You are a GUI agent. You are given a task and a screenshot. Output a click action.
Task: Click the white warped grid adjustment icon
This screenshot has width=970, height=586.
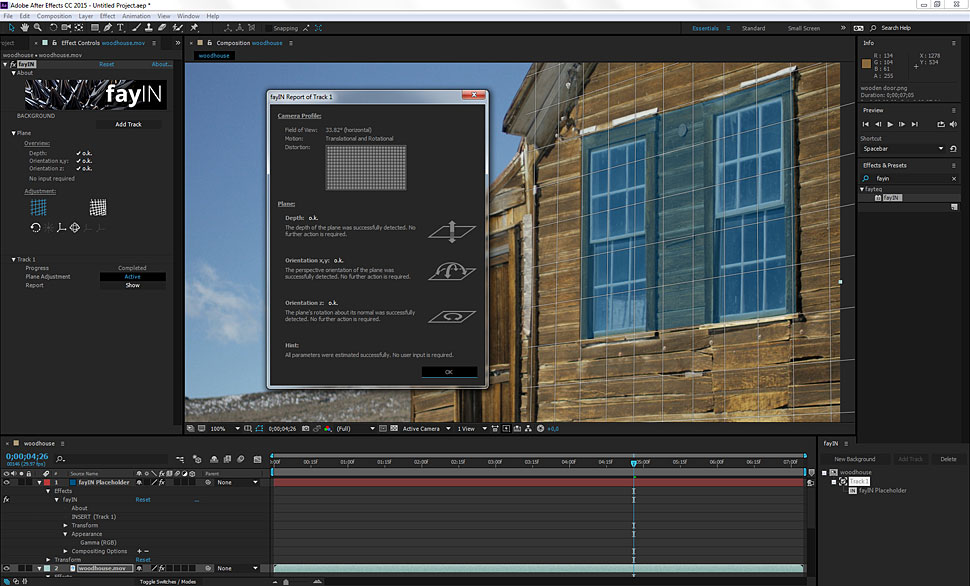98,207
